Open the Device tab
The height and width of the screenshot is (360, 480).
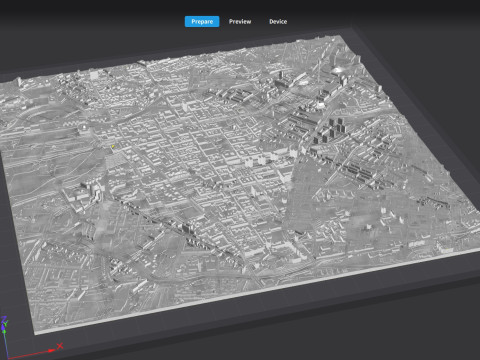click(x=278, y=22)
